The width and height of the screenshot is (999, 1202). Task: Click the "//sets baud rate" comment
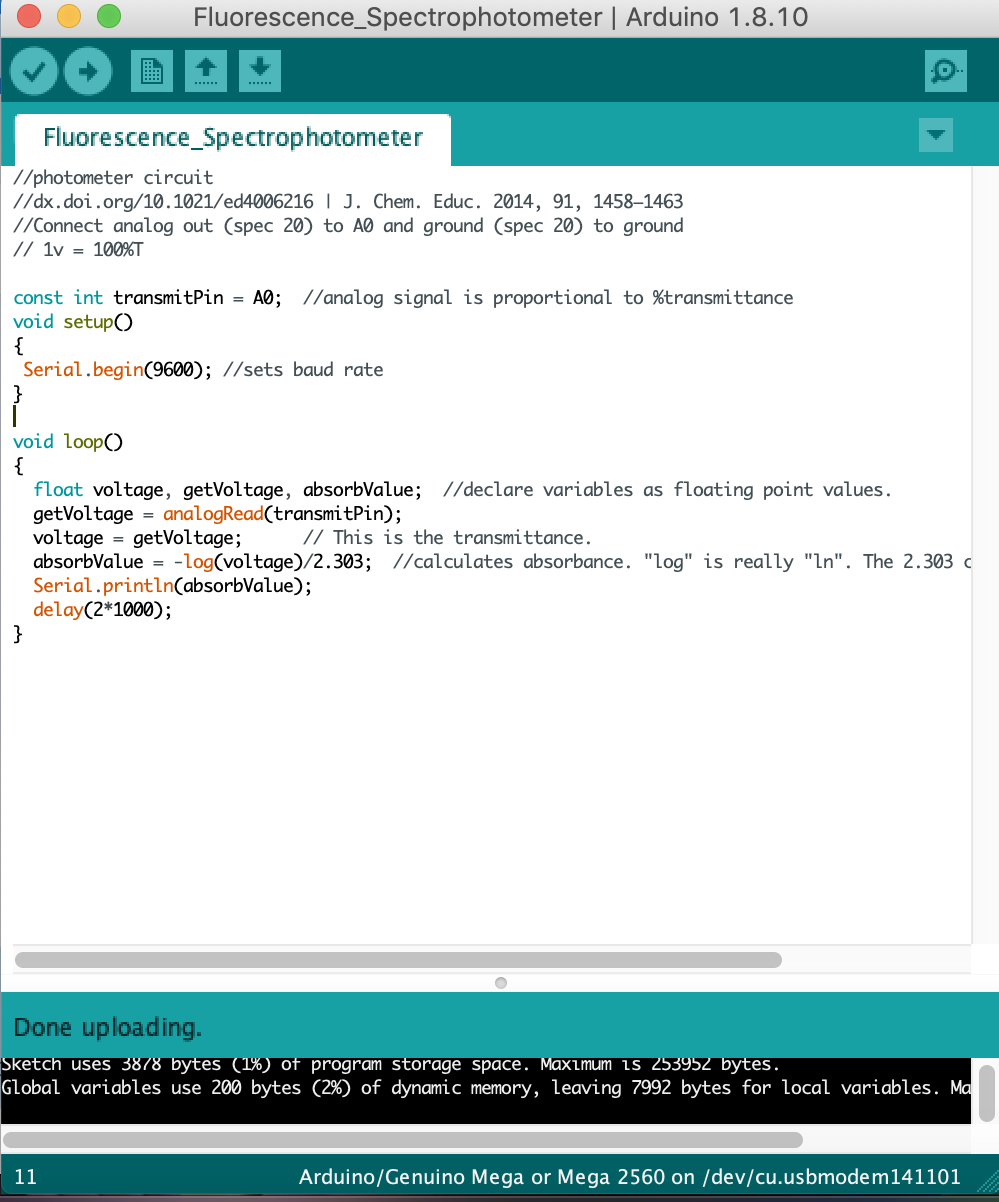(x=303, y=370)
